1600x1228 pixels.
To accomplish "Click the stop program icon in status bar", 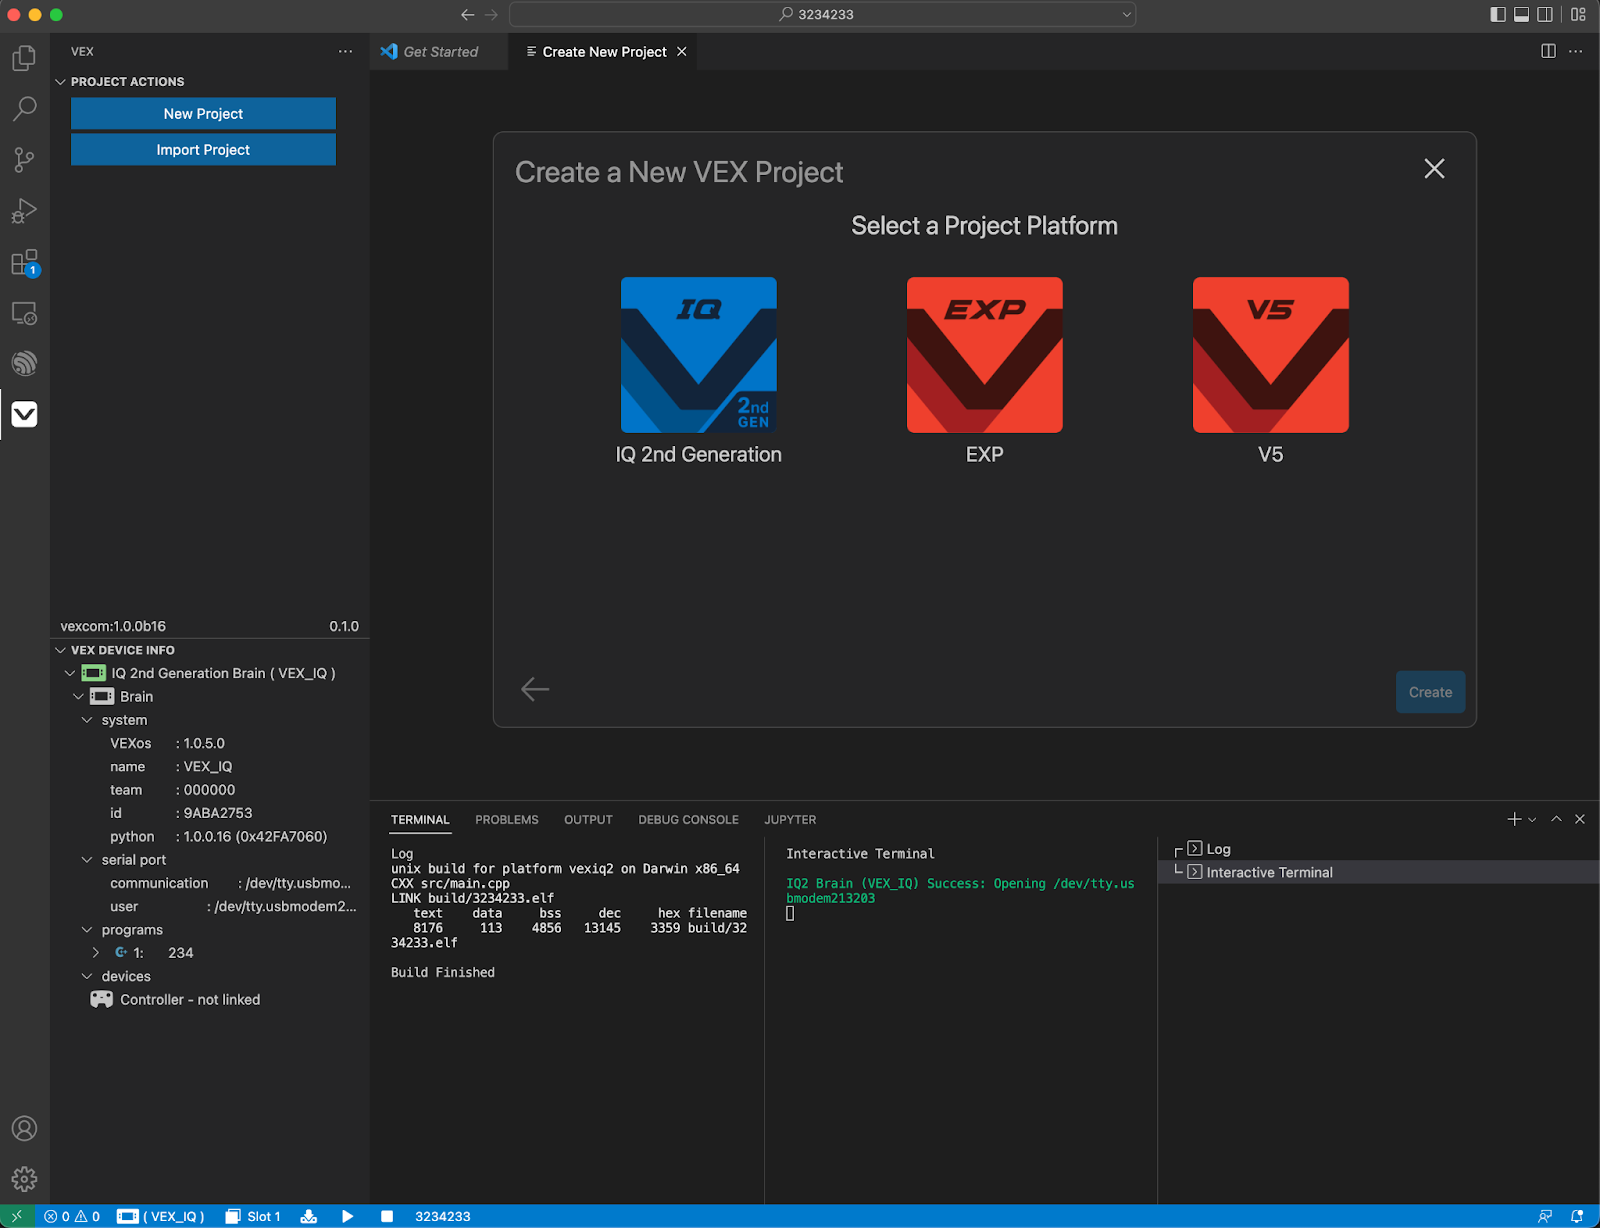I will (387, 1216).
